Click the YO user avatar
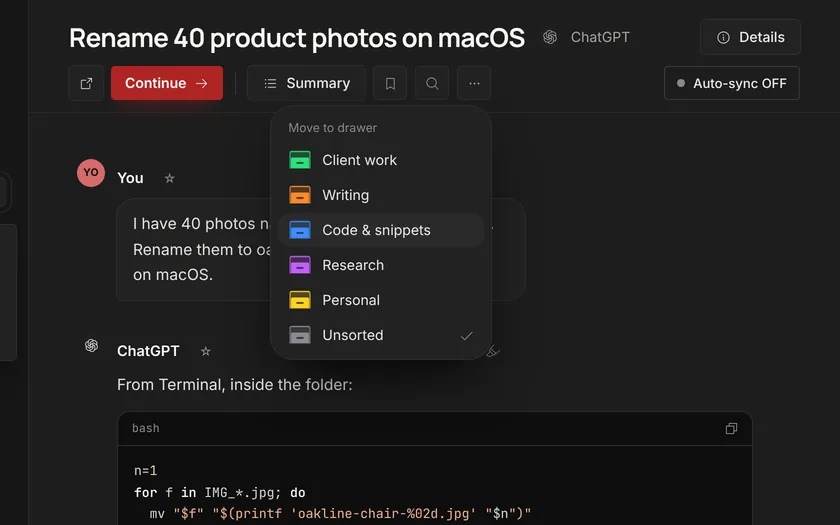This screenshot has width=840, height=525. [91, 172]
